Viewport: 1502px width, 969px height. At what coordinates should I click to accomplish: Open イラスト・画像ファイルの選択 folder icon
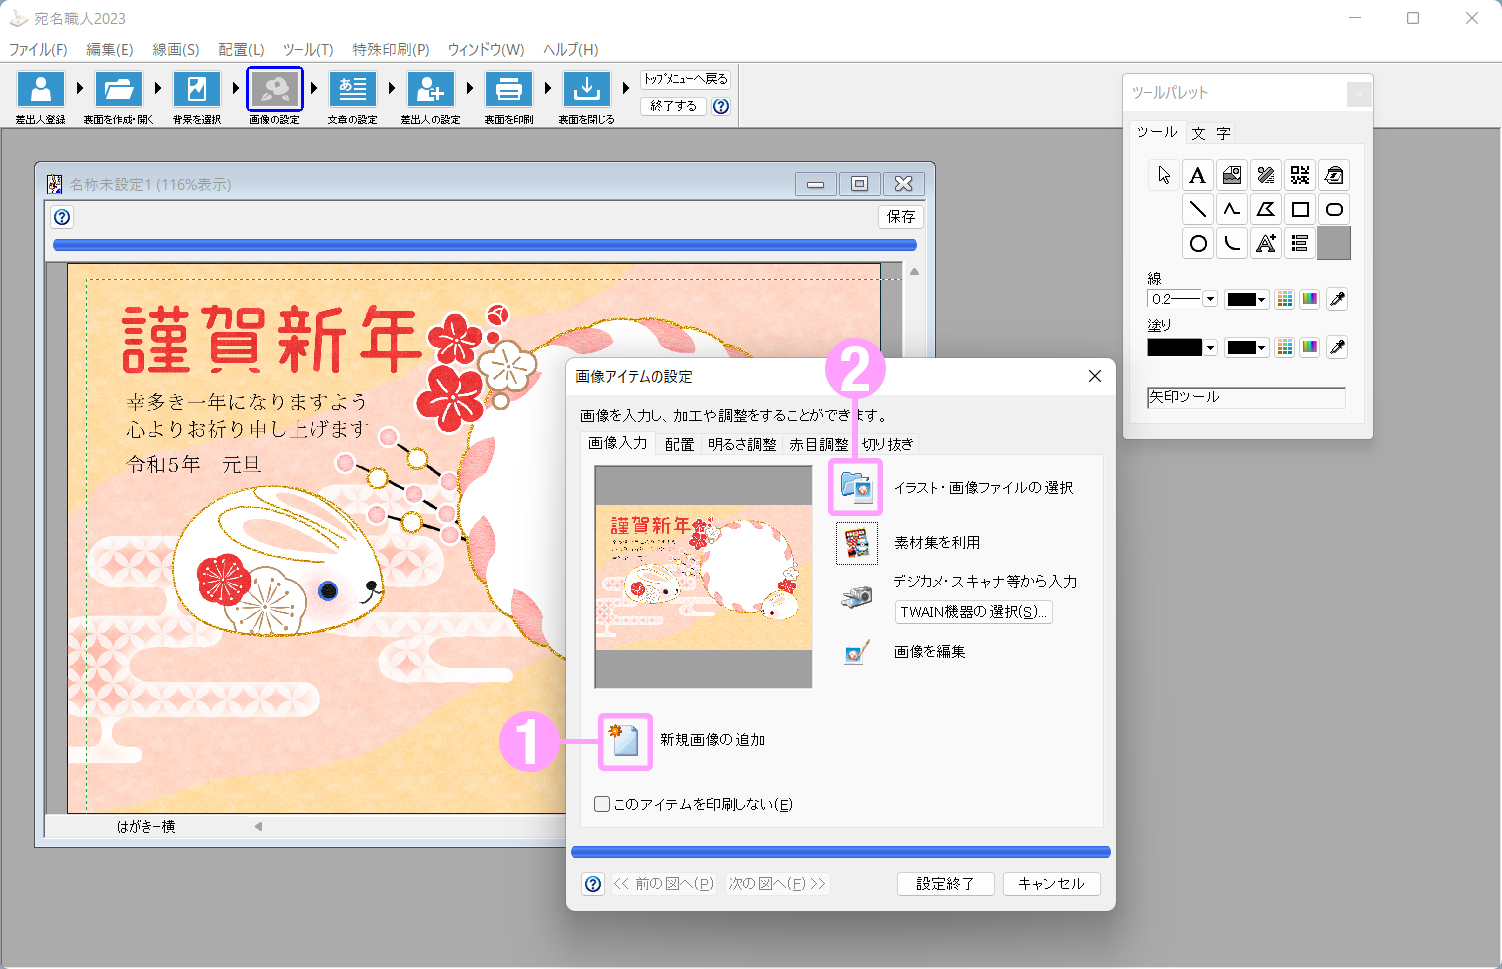[856, 487]
